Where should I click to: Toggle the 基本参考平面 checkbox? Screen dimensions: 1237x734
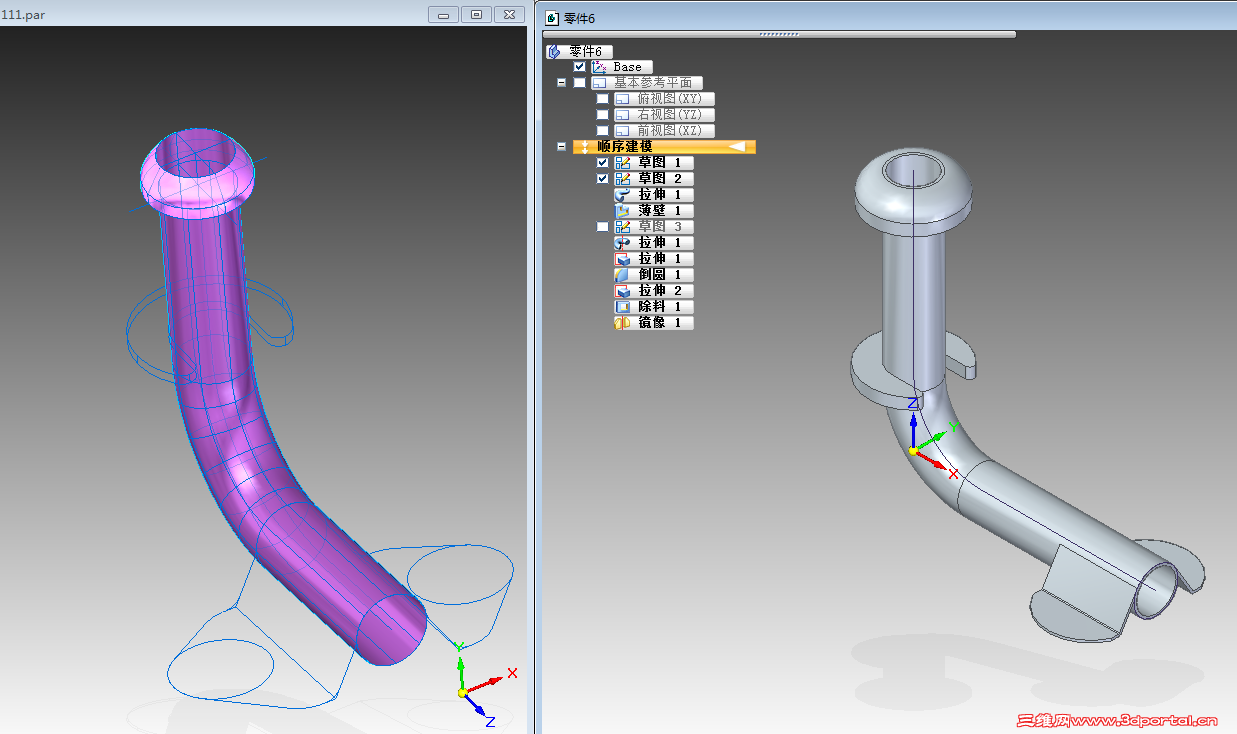click(580, 83)
